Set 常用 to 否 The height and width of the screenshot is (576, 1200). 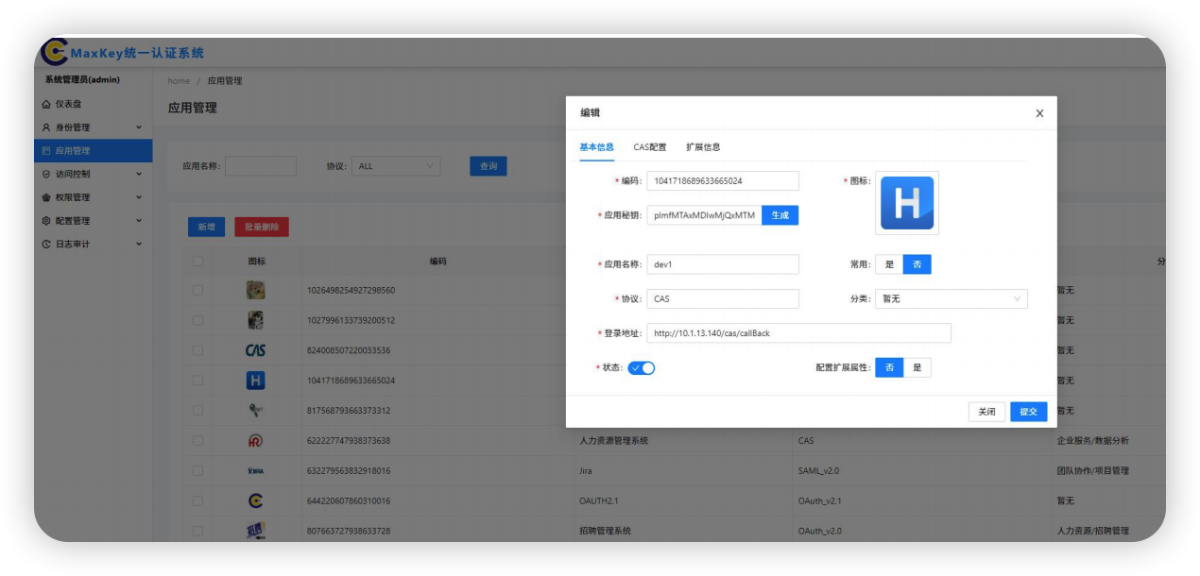pos(917,265)
